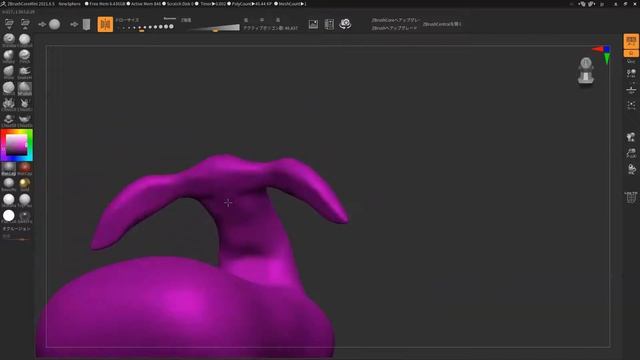640x360 pixels.
Task: Select the Slash3 brush
Action: [9, 88]
